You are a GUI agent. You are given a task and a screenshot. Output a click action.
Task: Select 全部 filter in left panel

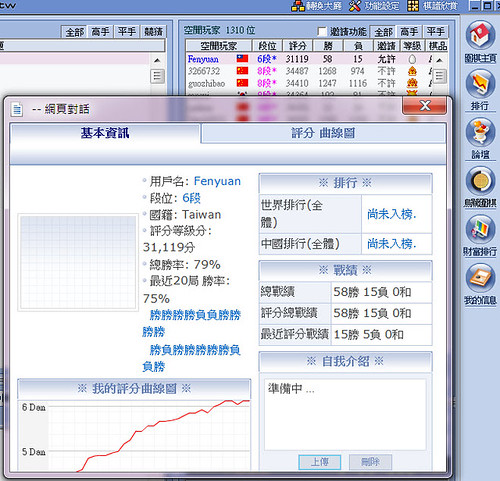point(74,32)
